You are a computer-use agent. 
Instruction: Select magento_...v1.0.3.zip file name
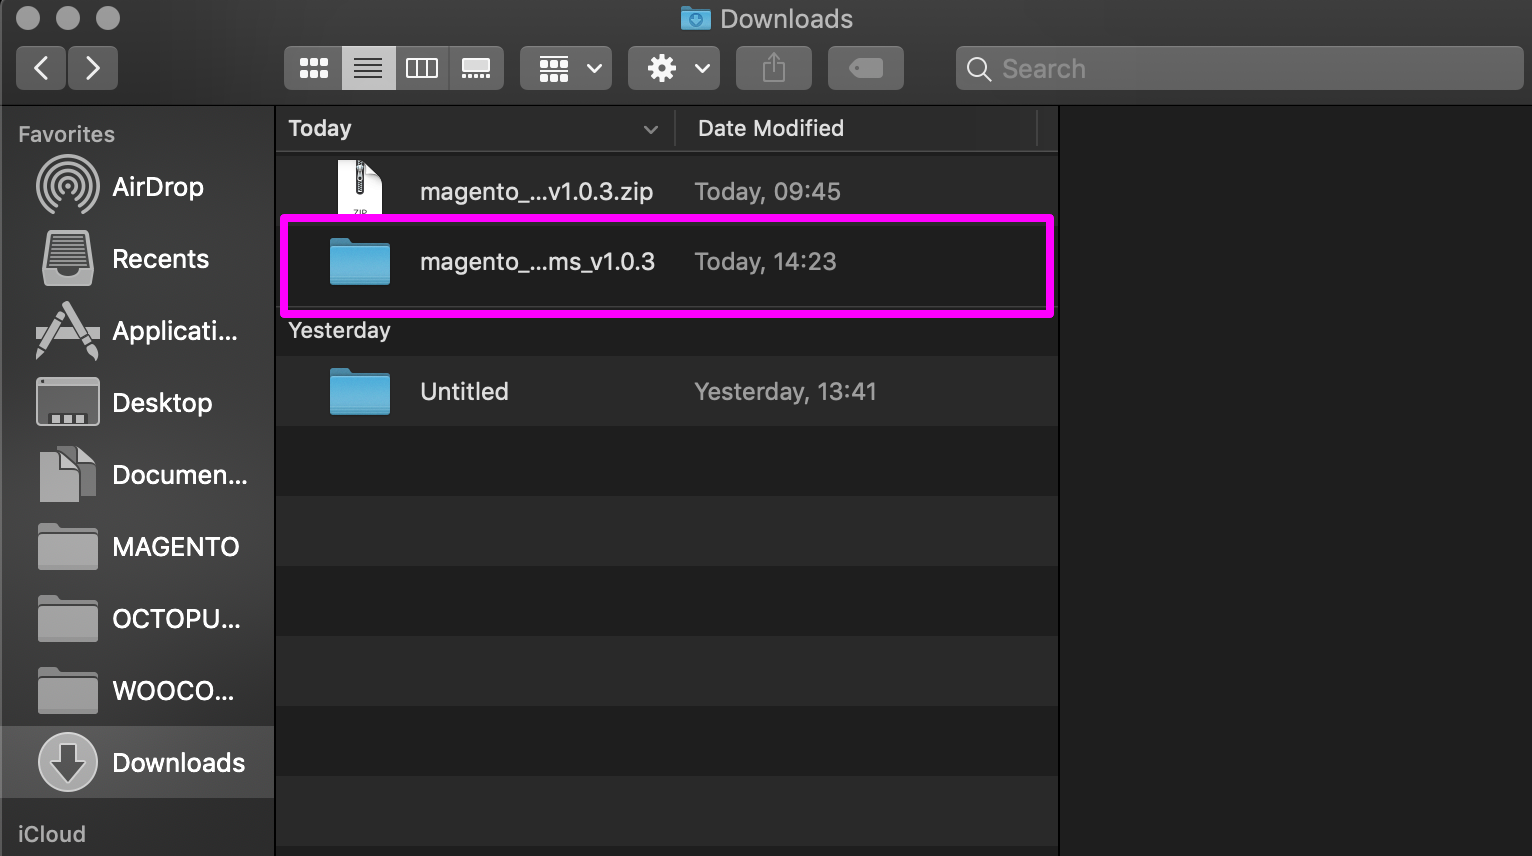tap(536, 191)
